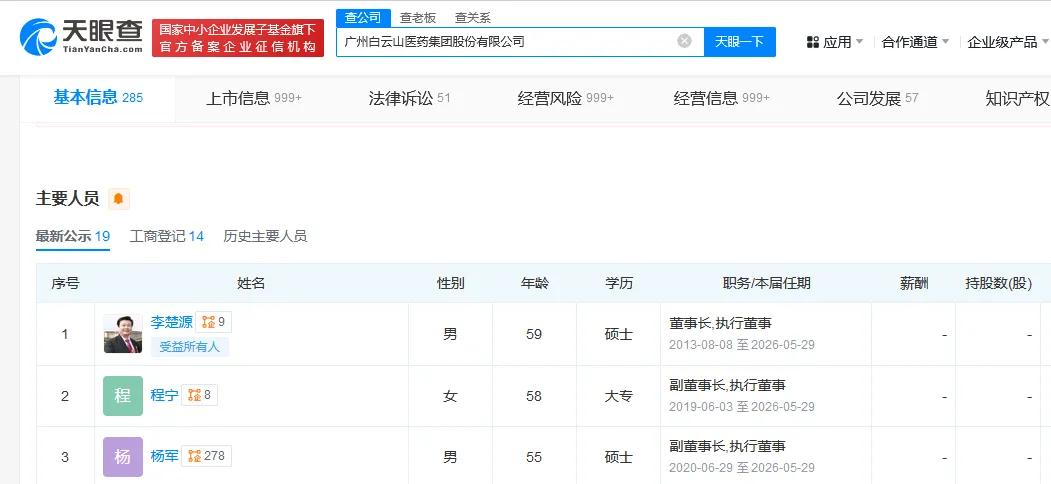Open the 上市信息 tab

(x=254, y=99)
